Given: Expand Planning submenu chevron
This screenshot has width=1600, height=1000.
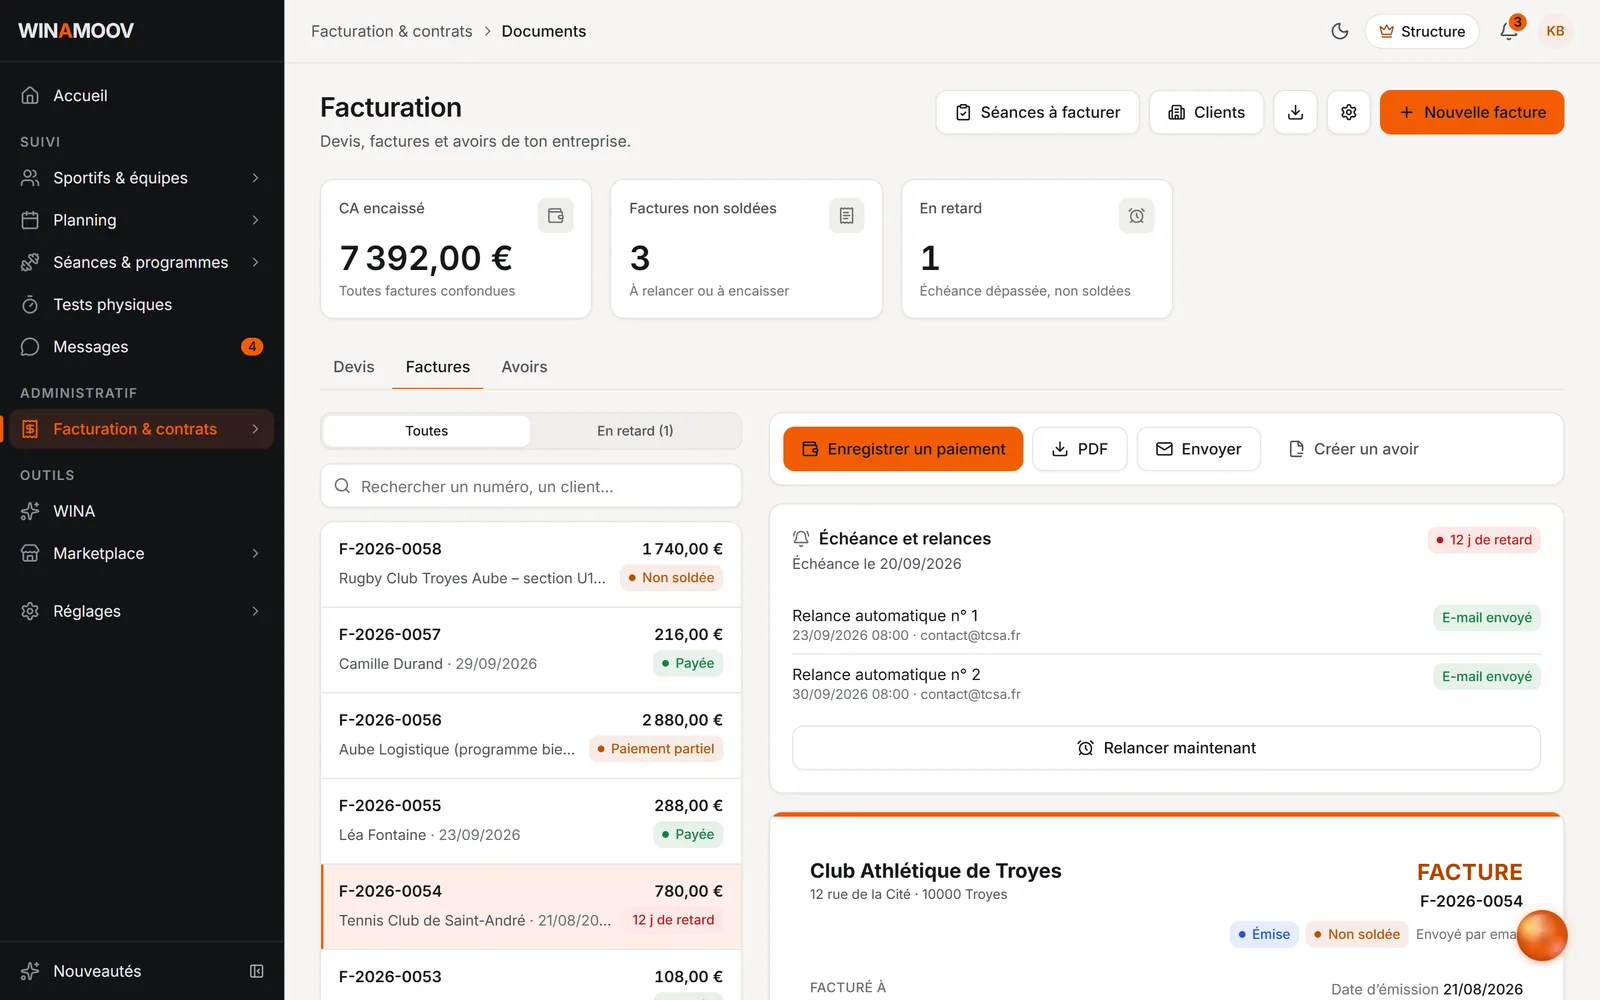Looking at the screenshot, I should click(x=256, y=220).
